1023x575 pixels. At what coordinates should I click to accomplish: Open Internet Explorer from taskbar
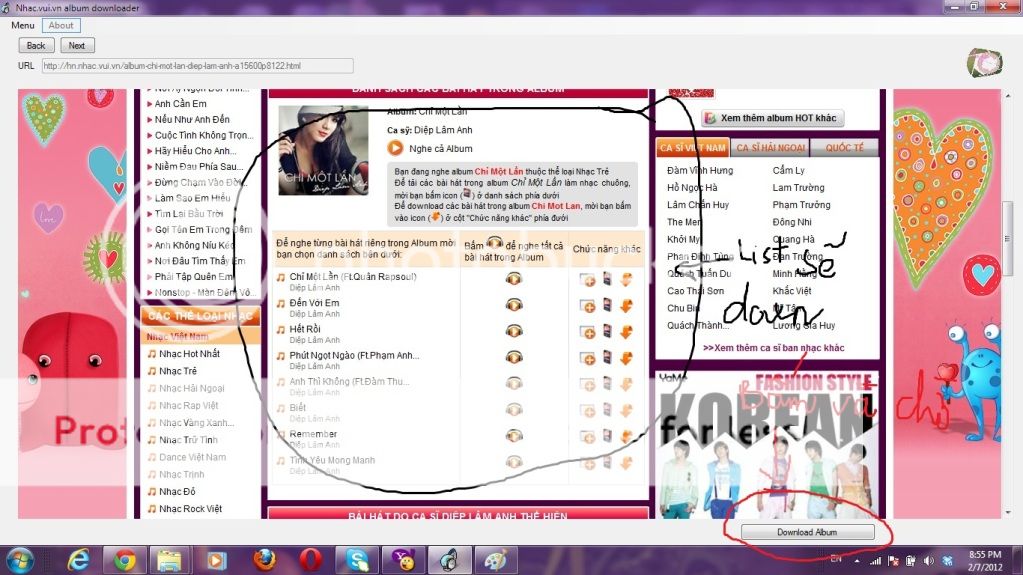[x=79, y=560]
